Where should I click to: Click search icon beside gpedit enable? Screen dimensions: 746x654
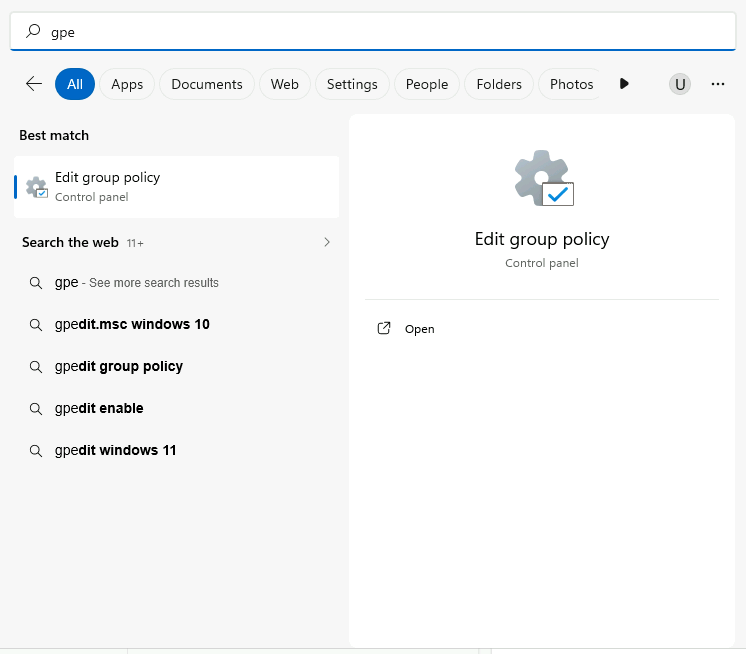point(36,409)
